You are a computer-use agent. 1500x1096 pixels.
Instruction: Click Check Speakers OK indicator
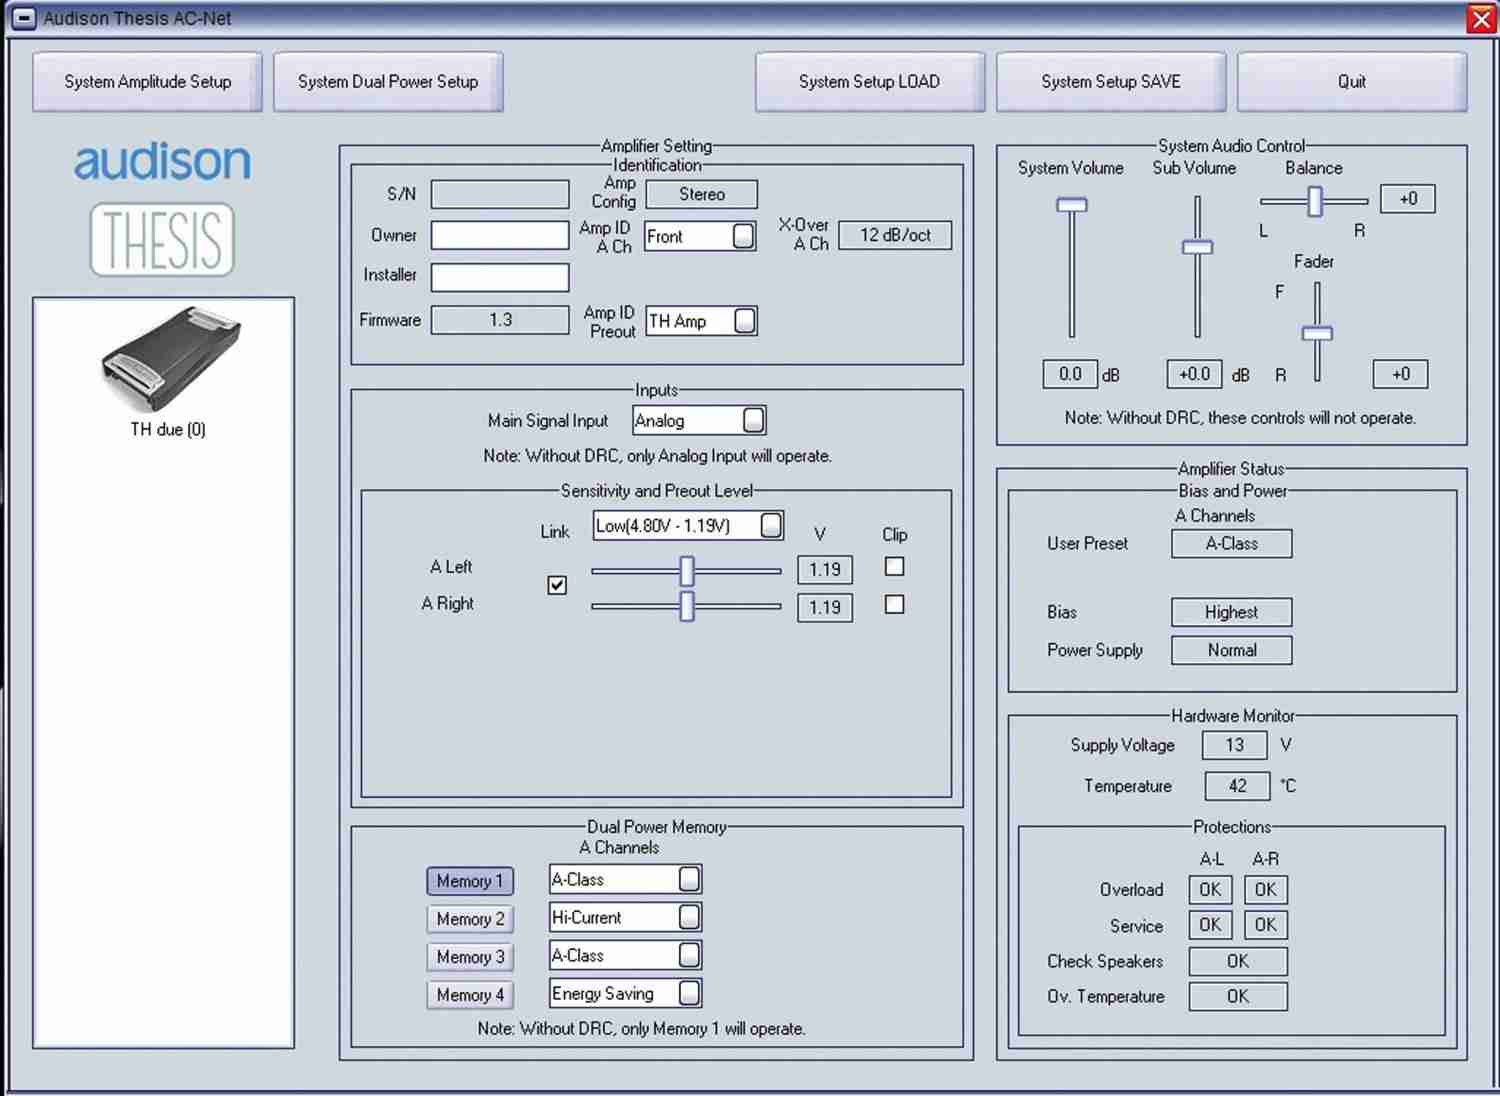1238,961
